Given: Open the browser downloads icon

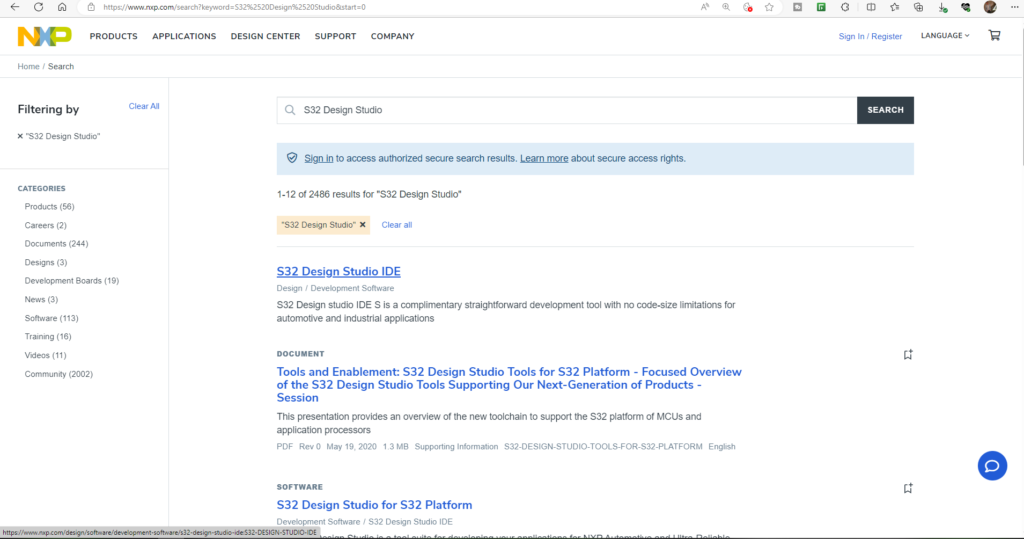Looking at the screenshot, I should (942, 7).
